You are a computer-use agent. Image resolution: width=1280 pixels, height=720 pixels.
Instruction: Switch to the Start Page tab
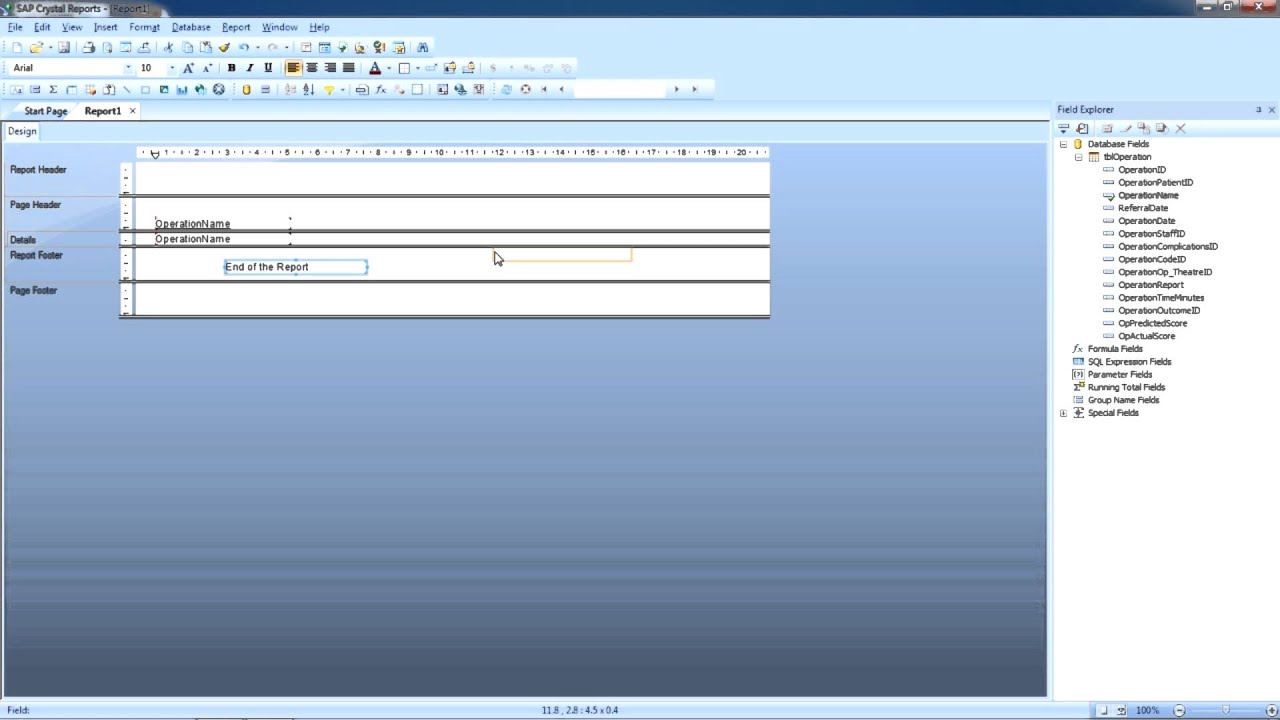46,111
